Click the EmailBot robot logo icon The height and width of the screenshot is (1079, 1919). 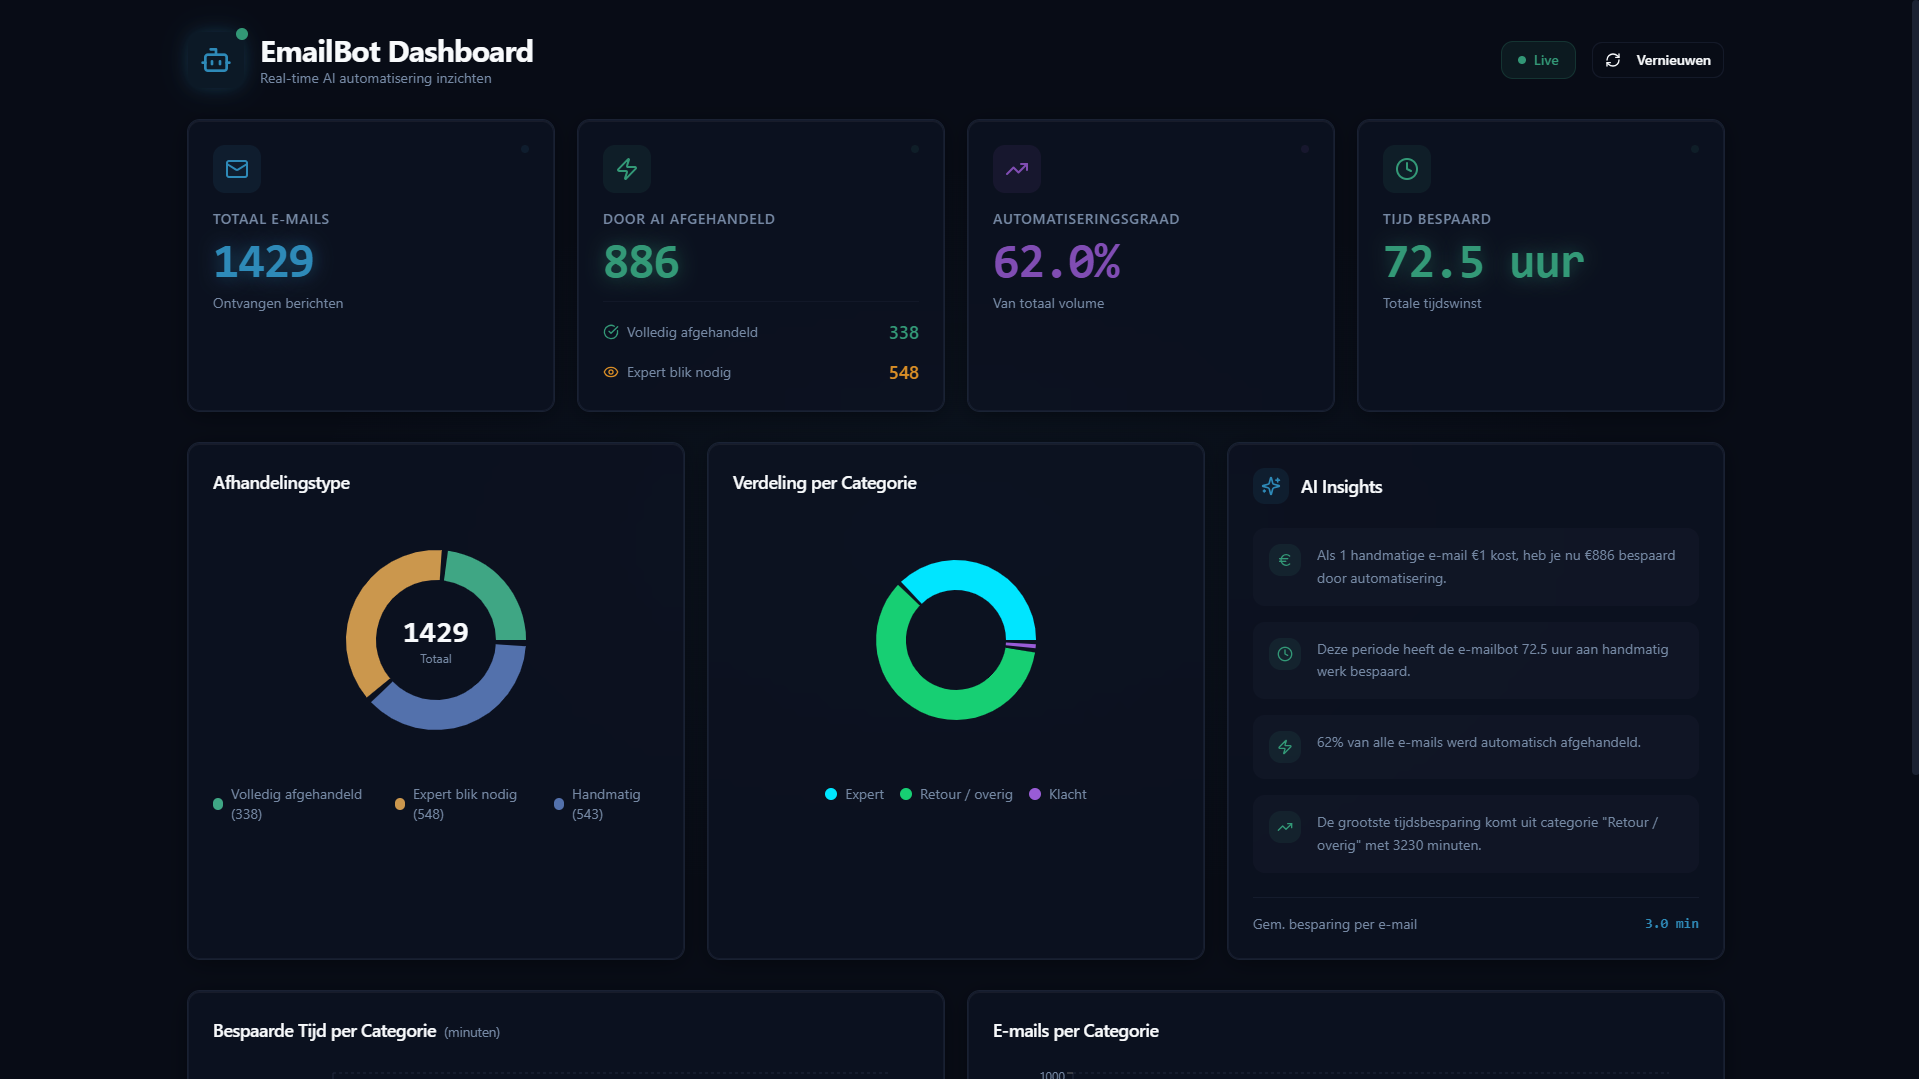[215, 60]
